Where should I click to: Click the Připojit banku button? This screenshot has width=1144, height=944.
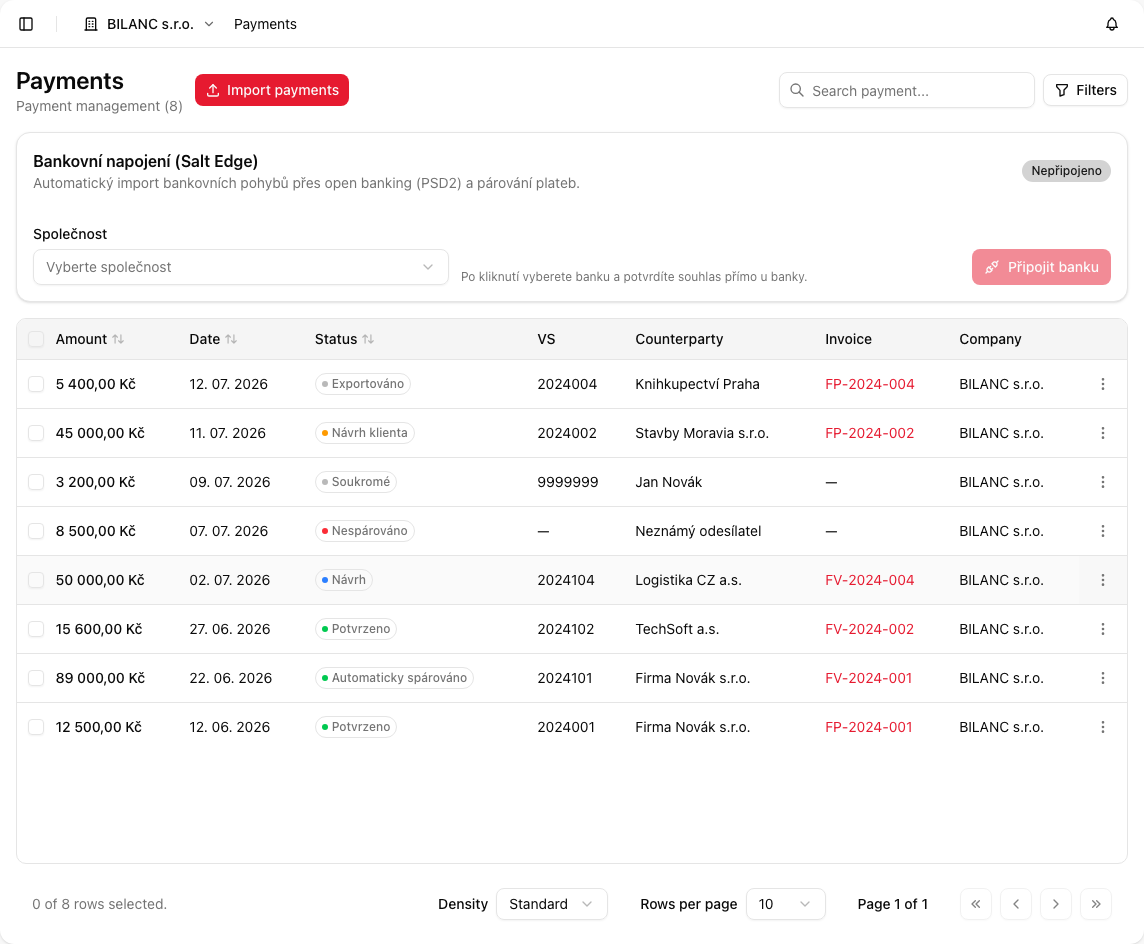coord(1041,267)
